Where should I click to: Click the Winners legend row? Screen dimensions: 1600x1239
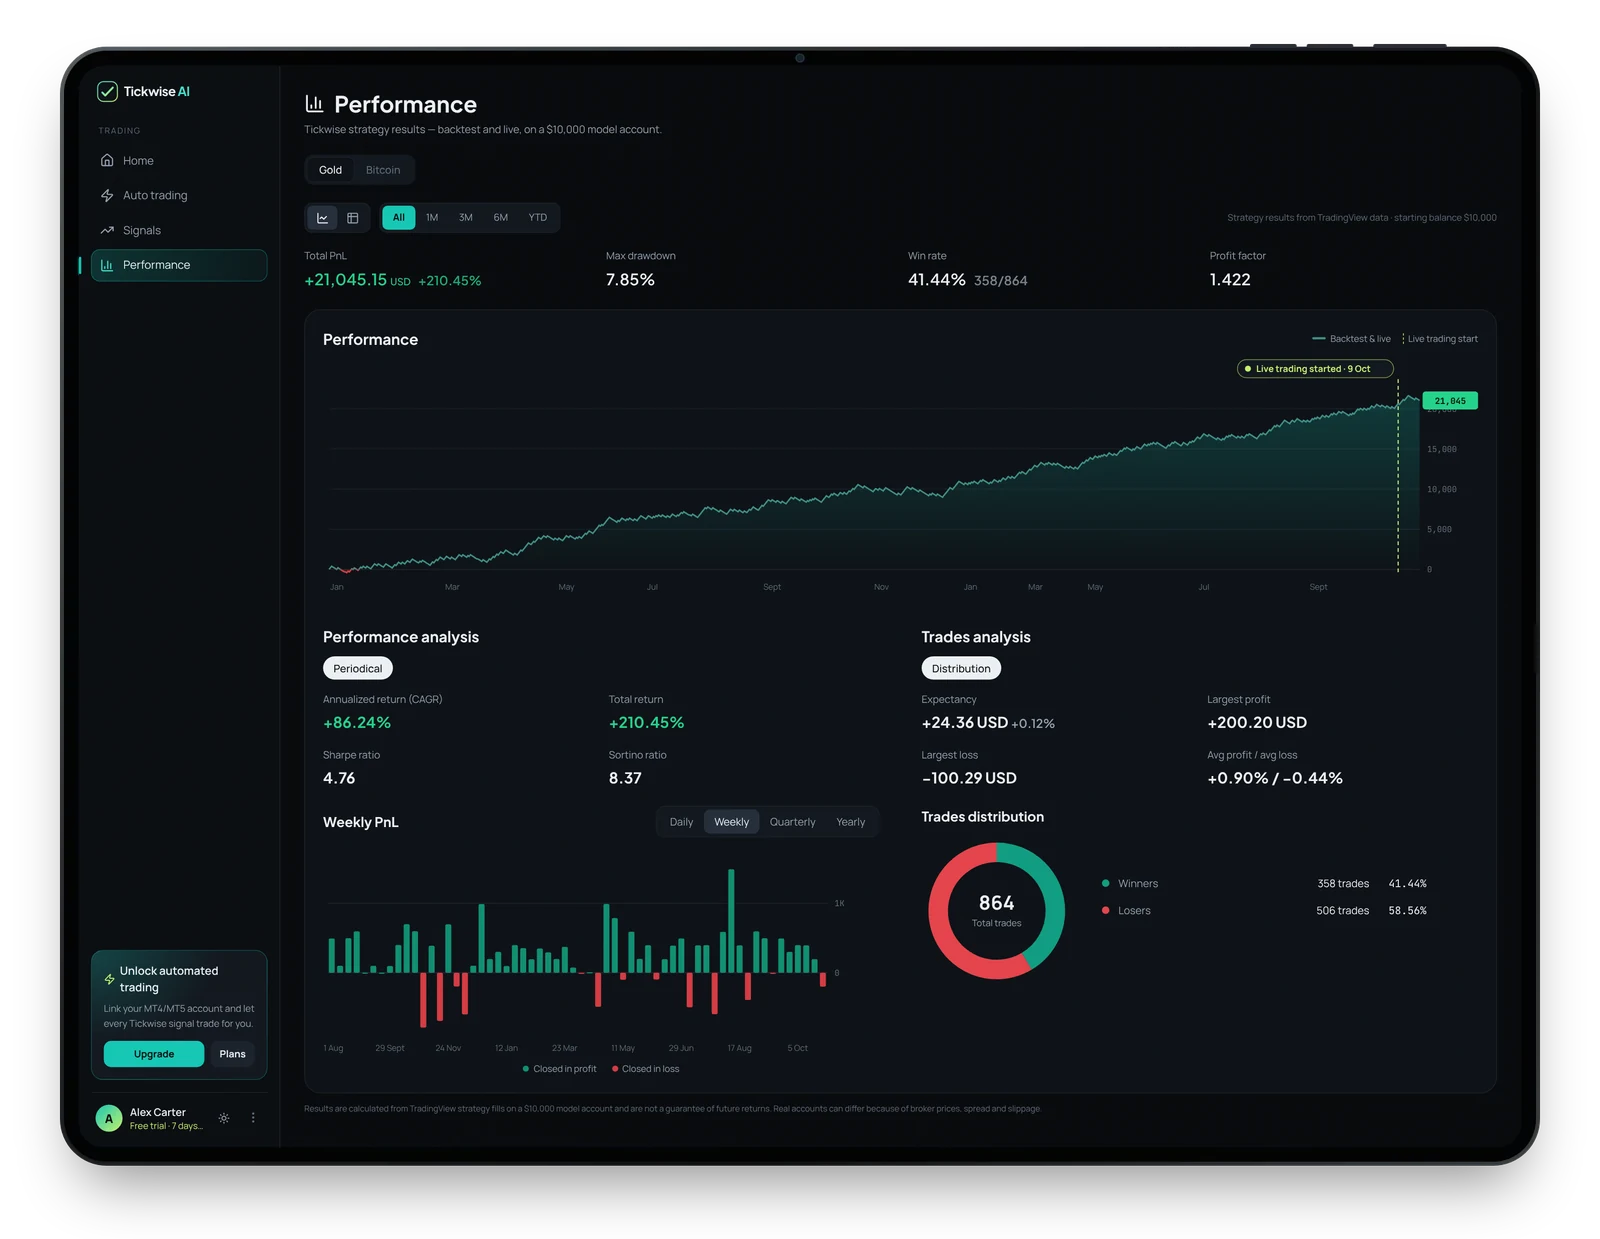[1264, 884]
